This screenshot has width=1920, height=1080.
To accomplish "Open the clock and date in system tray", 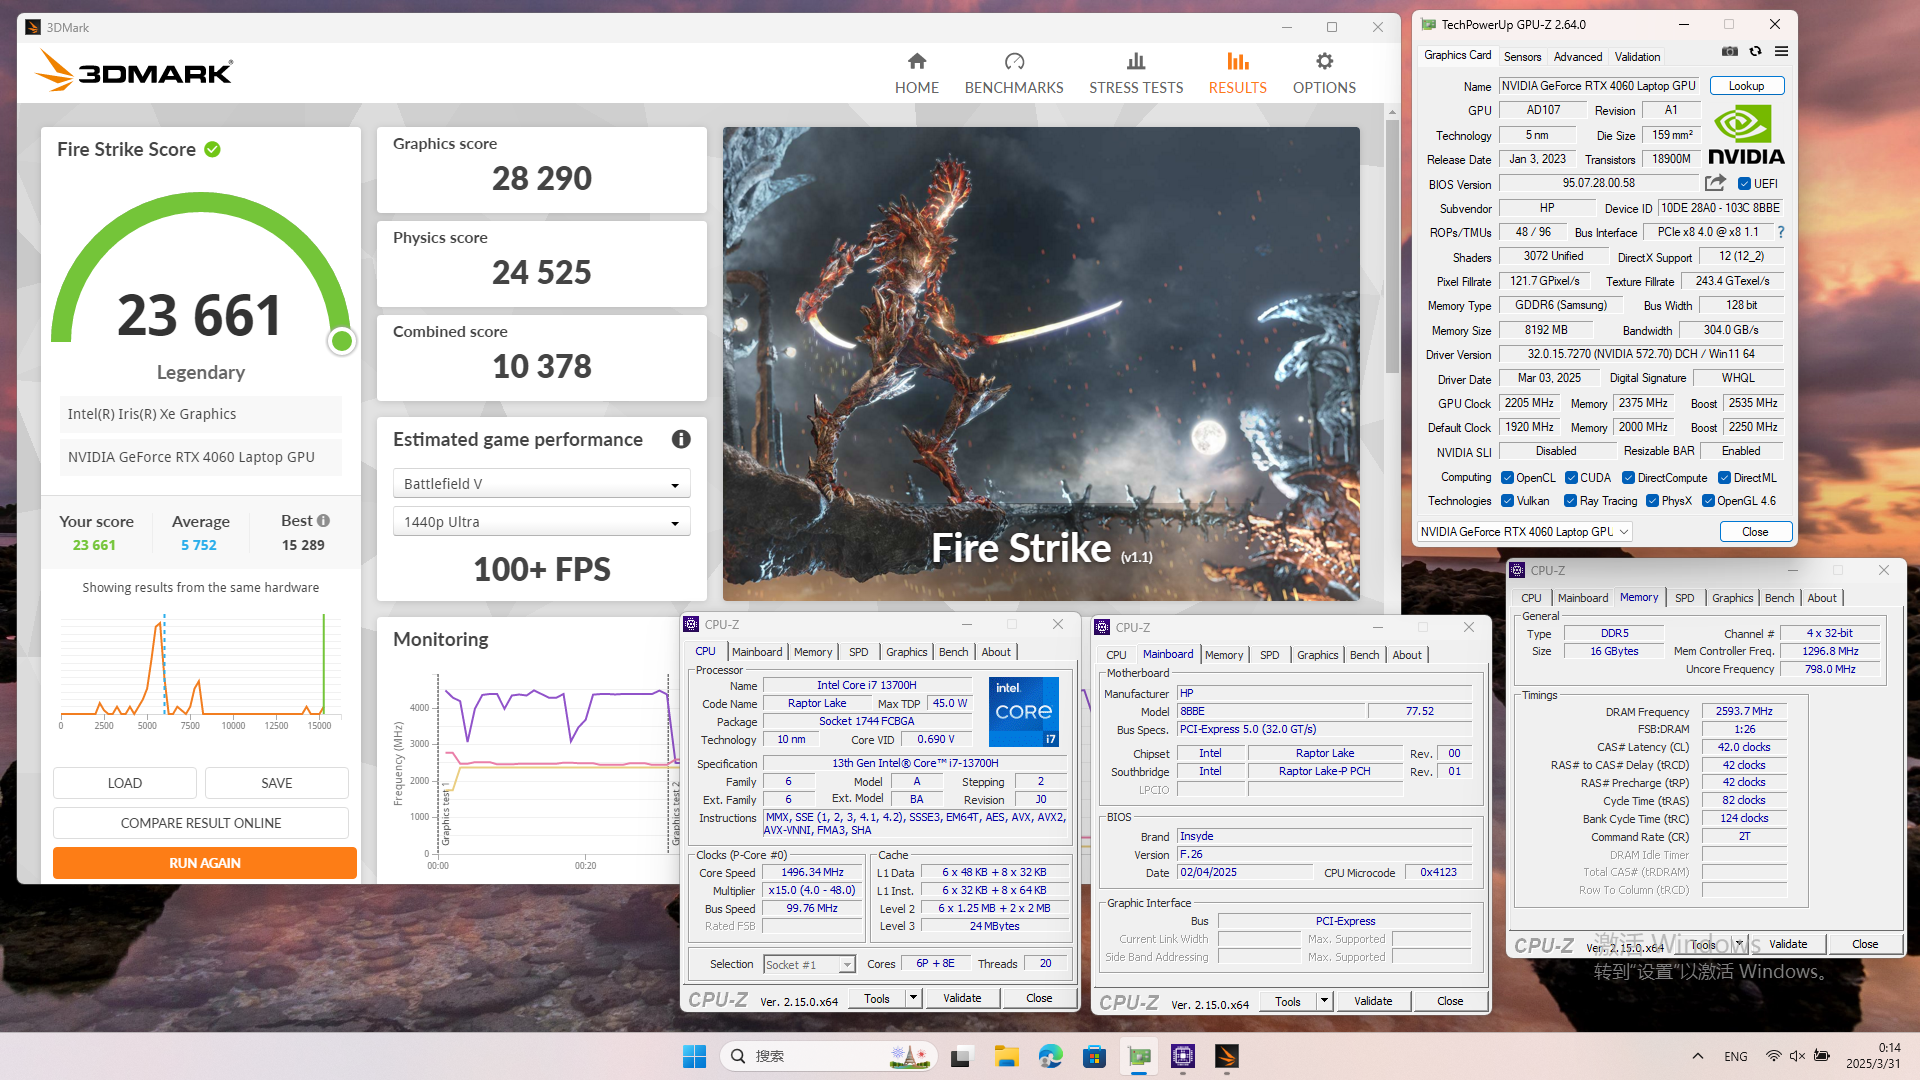I will tap(1873, 1056).
